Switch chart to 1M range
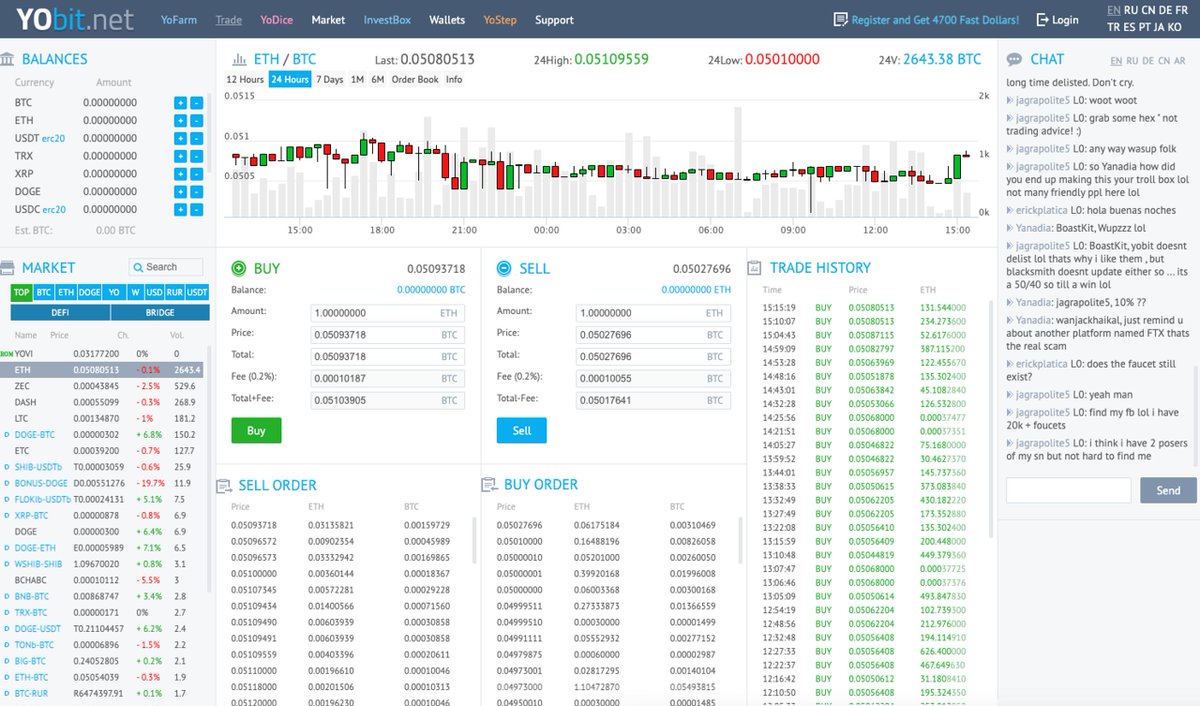The height and width of the screenshot is (706, 1200). coord(357,80)
